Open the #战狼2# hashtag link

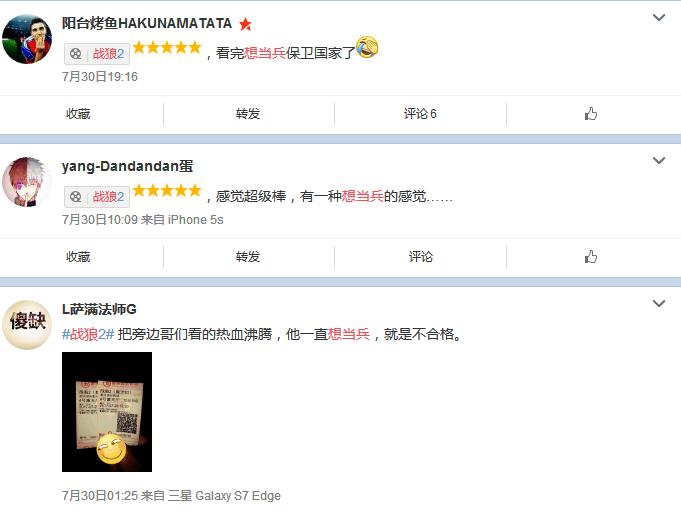[88, 334]
